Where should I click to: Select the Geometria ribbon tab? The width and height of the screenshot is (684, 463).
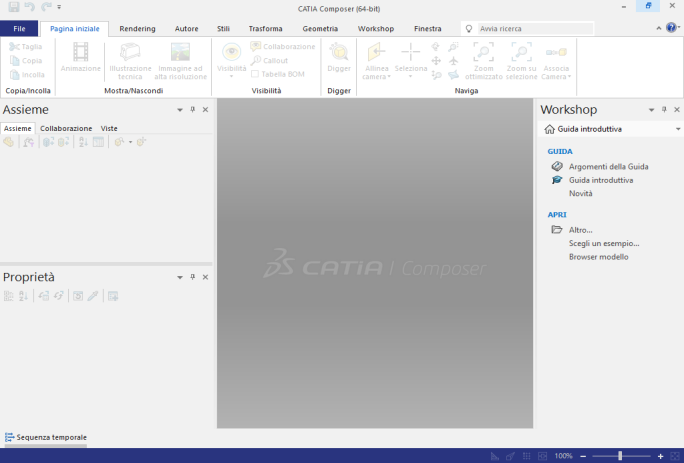pyautogui.click(x=320, y=29)
